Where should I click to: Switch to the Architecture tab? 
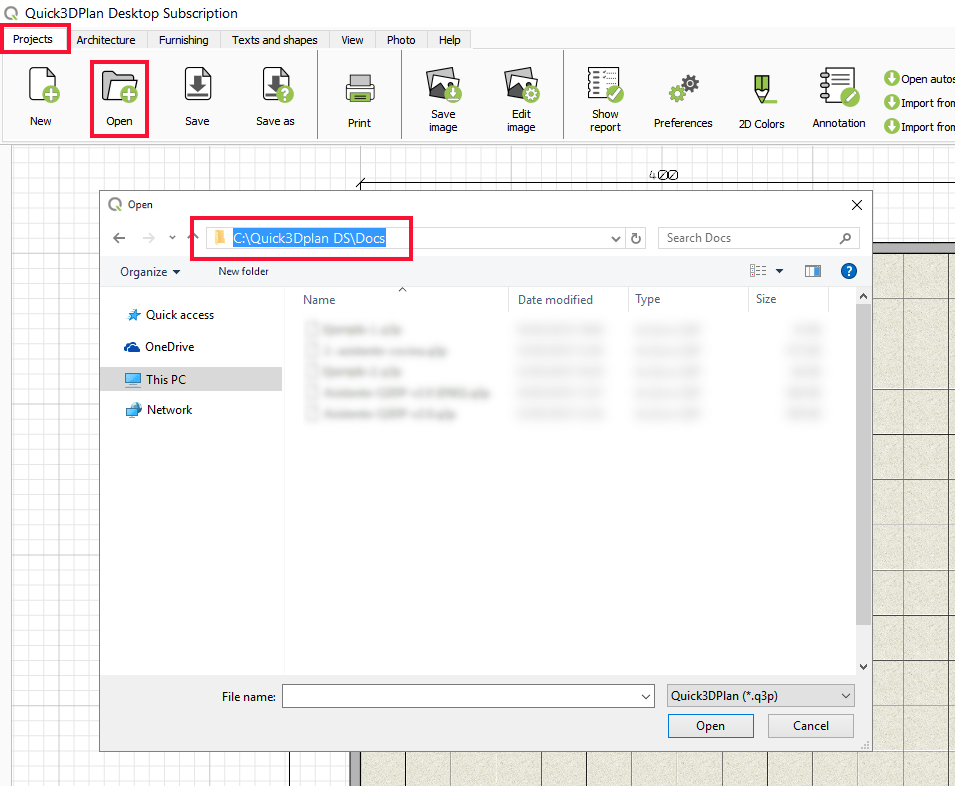(106, 40)
